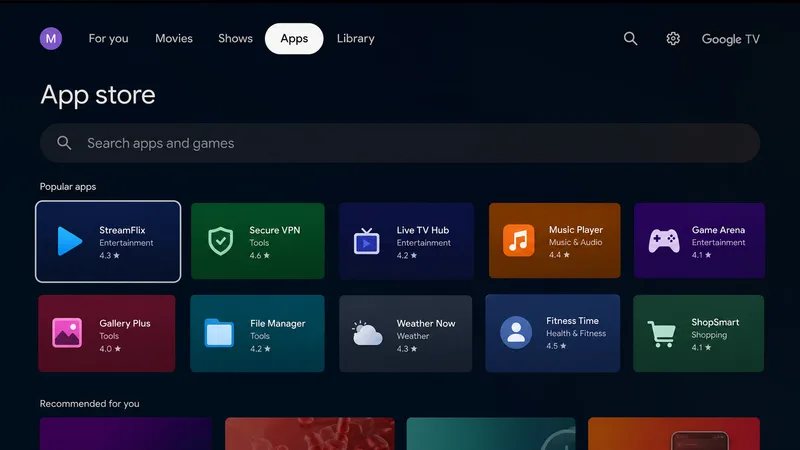Click the 4.0 star rating of Gallery Plus
The image size is (800, 450).
point(110,349)
